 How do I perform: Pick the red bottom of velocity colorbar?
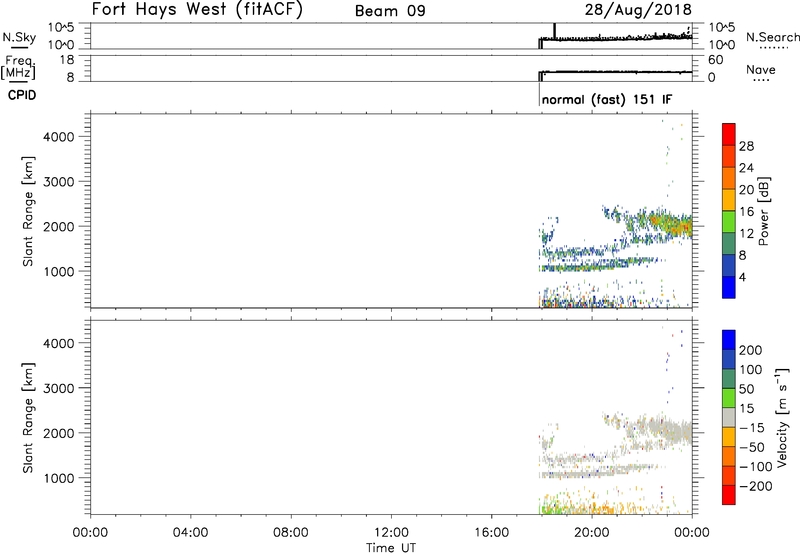click(x=729, y=495)
